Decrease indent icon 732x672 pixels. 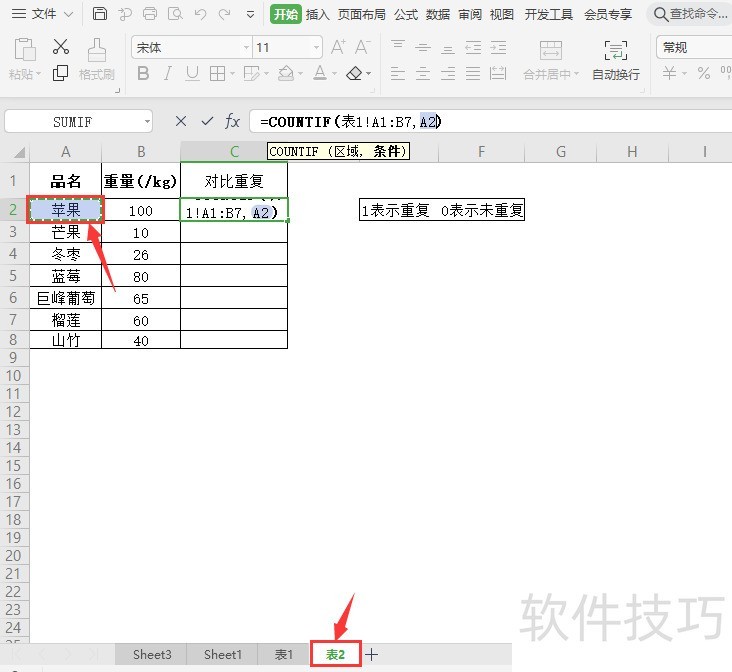[x=473, y=48]
